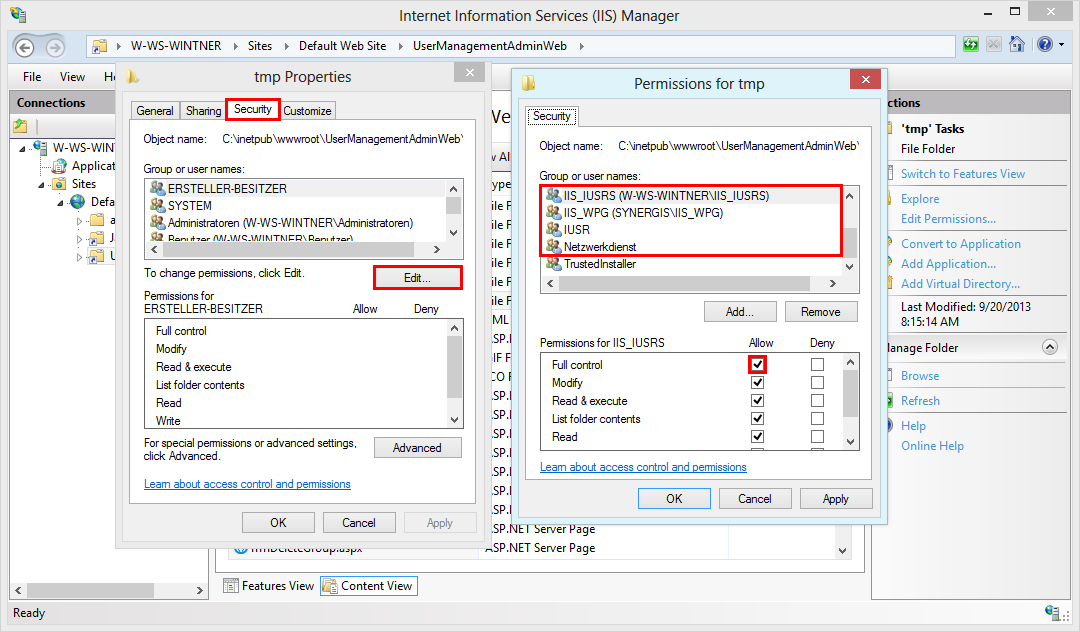Viewport: 1080px width, 632px height.
Task: Collapse the Manage Folder section chevron
Action: pos(1050,347)
